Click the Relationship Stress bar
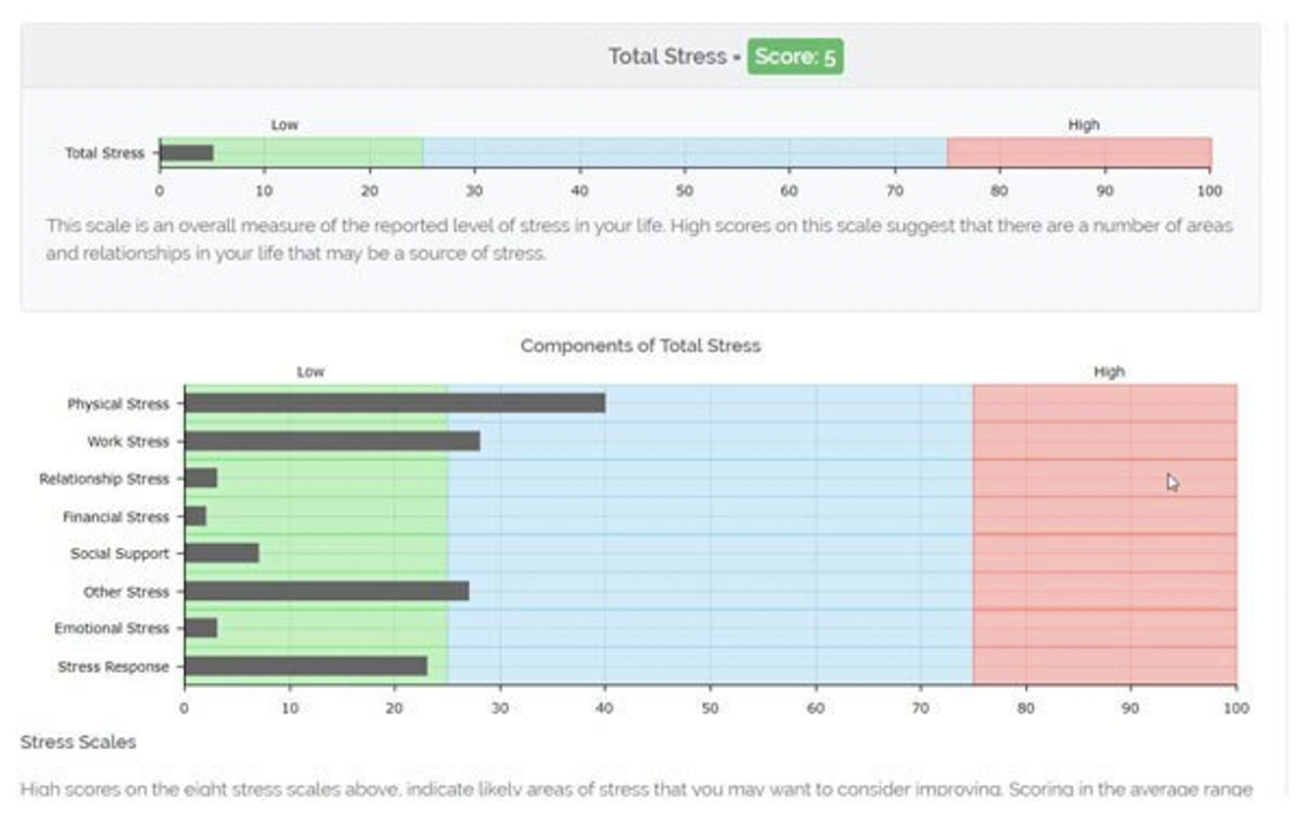 tap(200, 478)
